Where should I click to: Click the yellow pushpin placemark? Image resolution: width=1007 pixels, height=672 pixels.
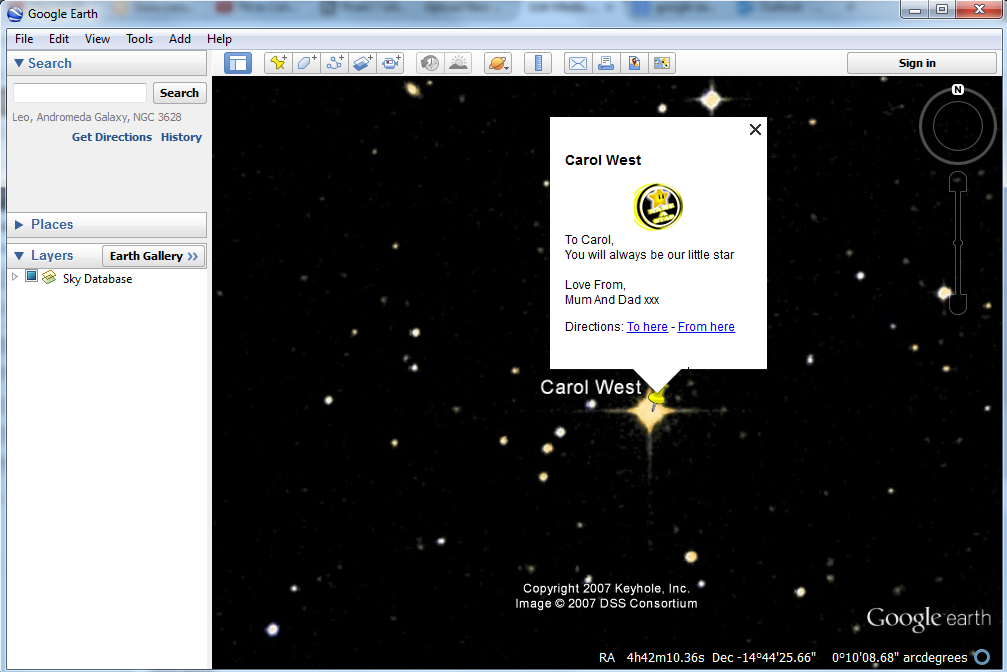[657, 397]
